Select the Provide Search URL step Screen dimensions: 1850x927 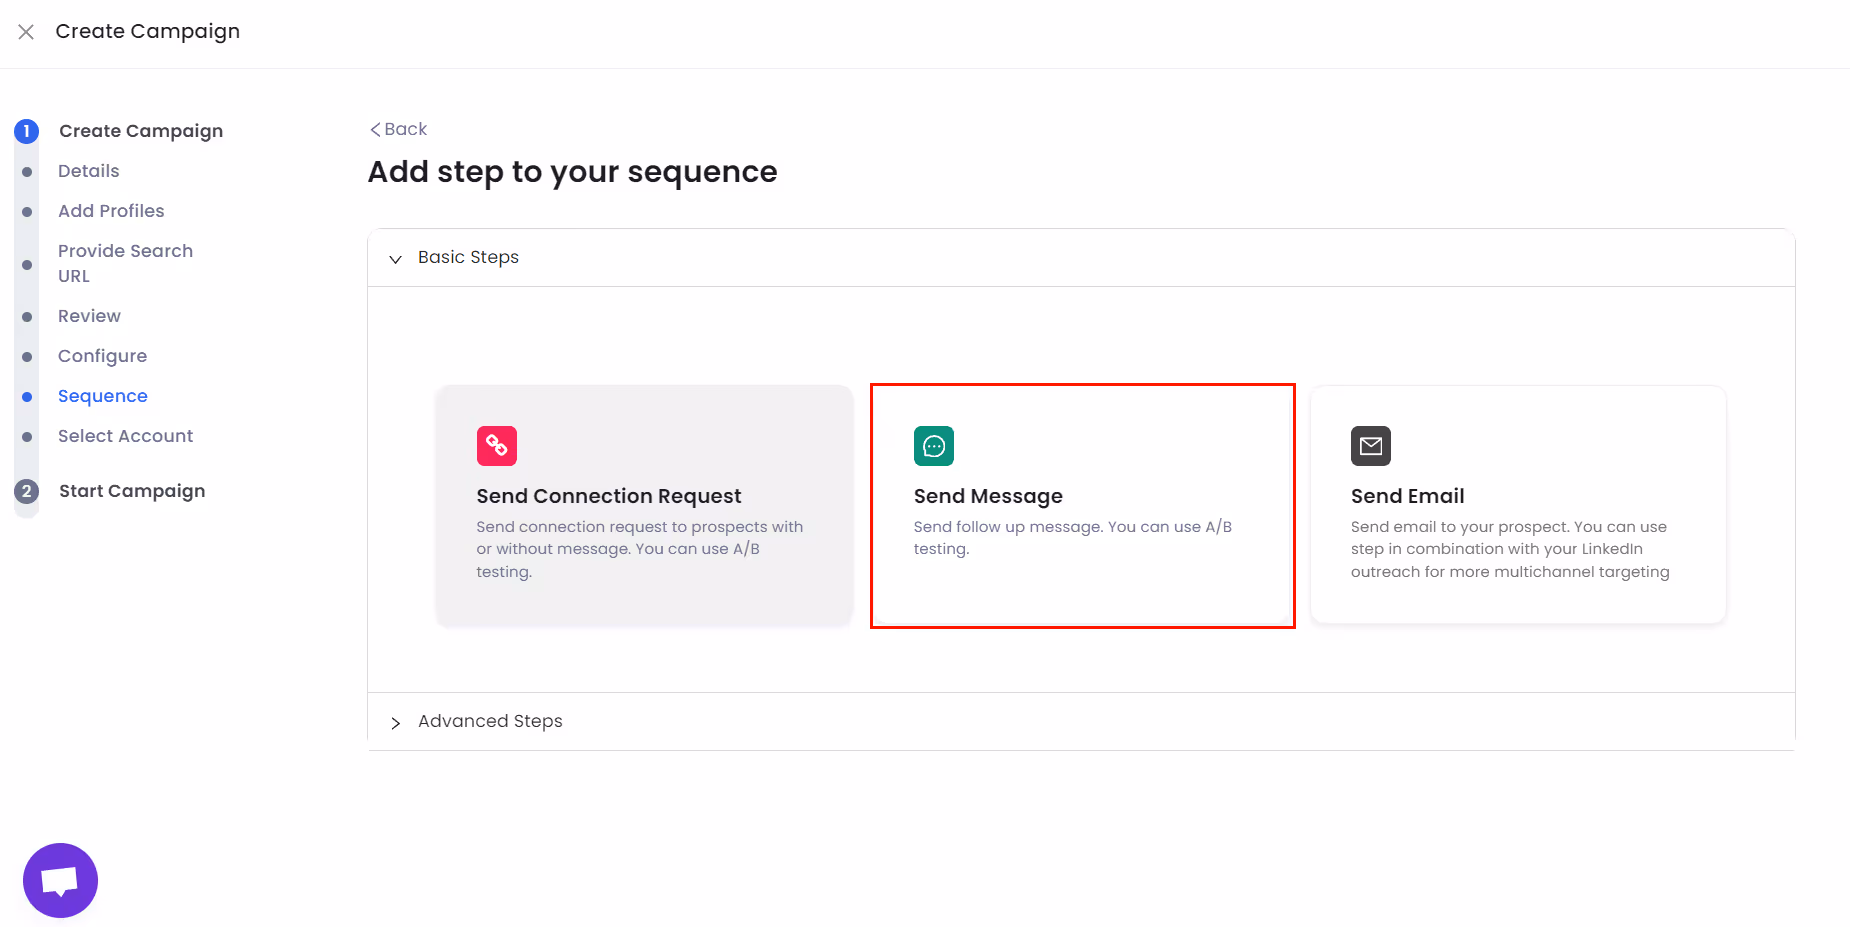tap(125, 263)
